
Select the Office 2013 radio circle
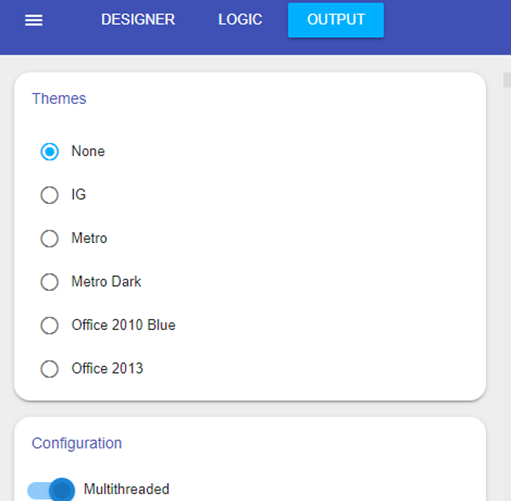tap(50, 369)
